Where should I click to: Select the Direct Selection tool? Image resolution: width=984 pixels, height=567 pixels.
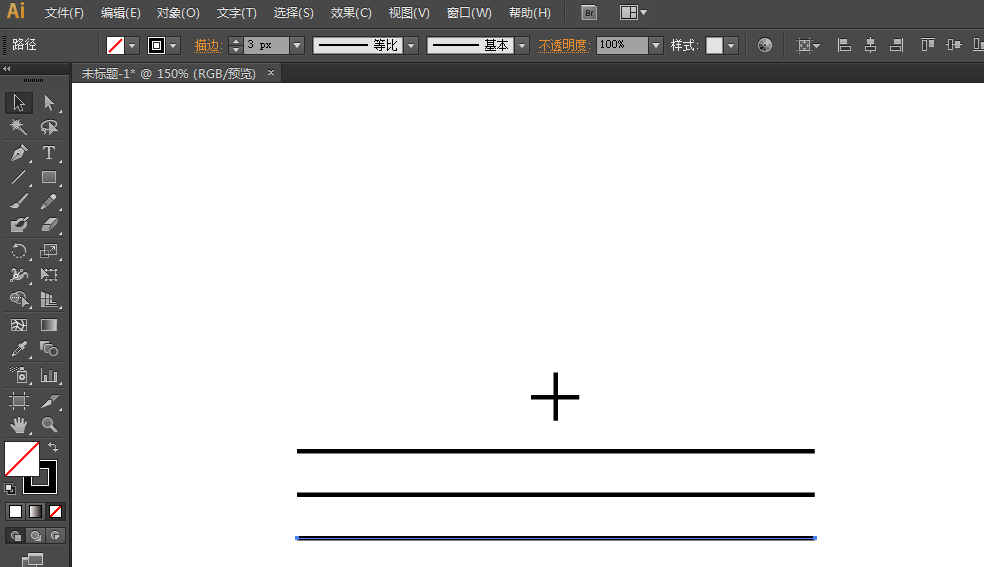49,102
